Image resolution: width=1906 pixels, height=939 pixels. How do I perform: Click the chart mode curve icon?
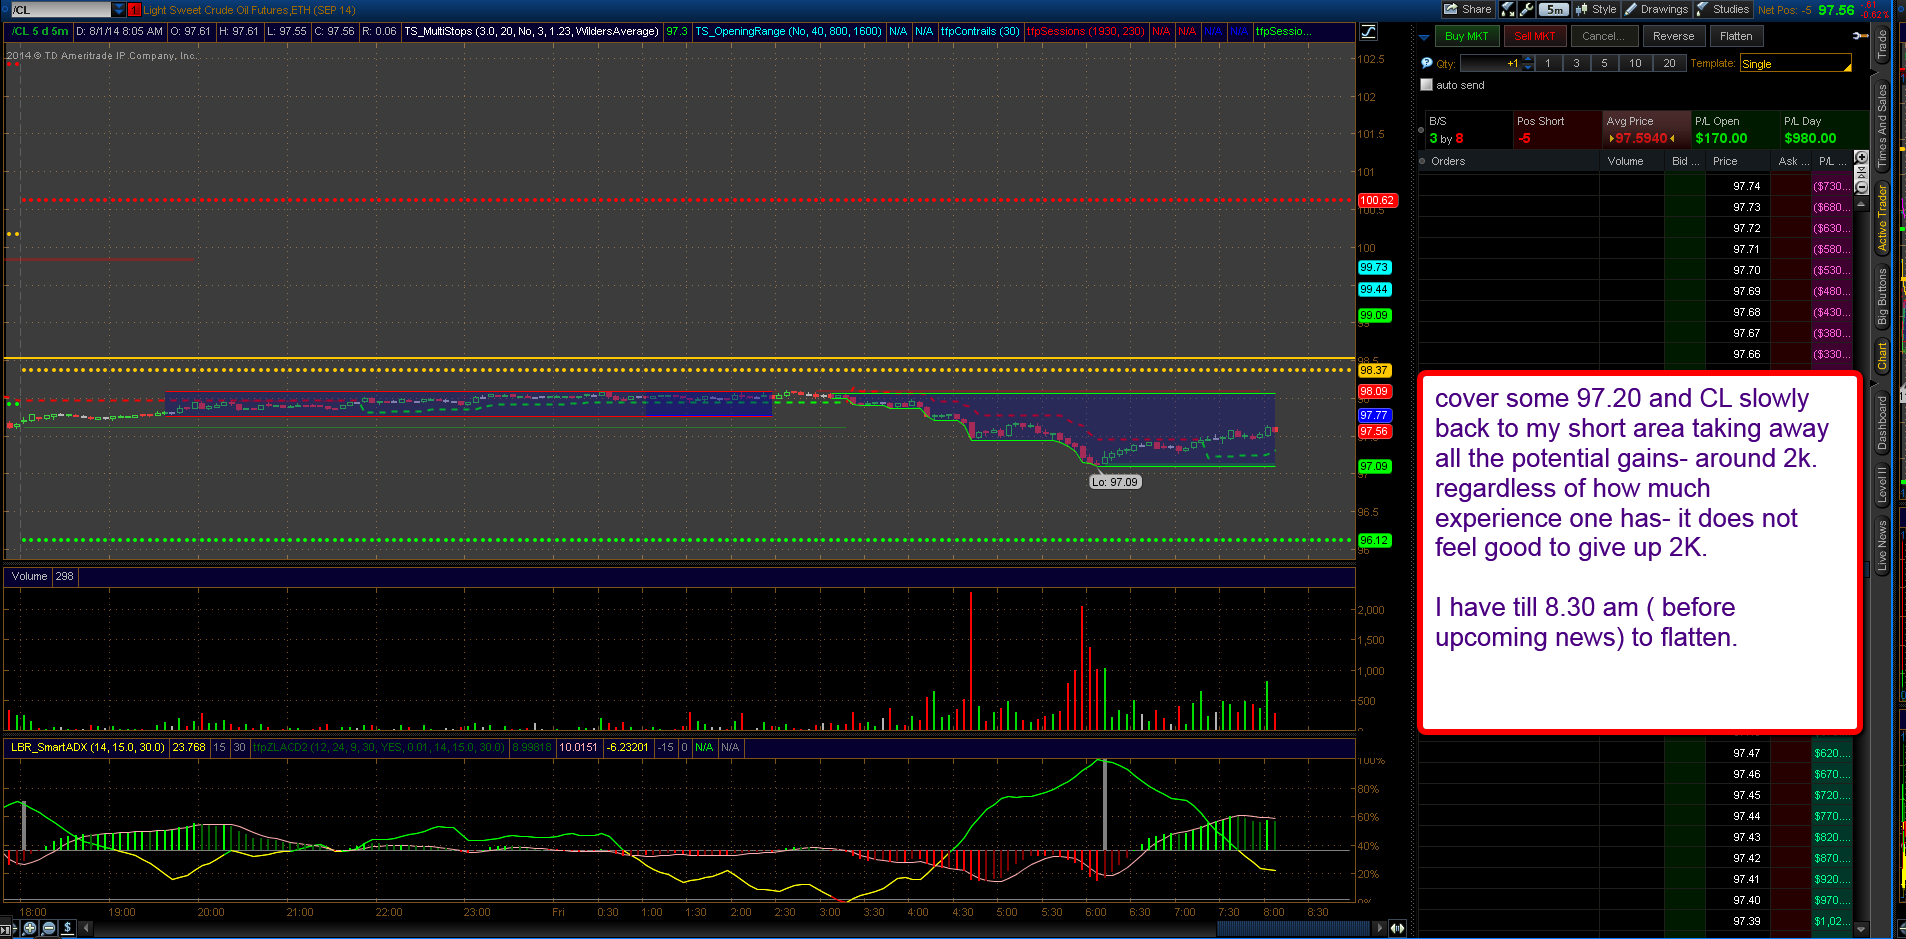[x=1369, y=31]
